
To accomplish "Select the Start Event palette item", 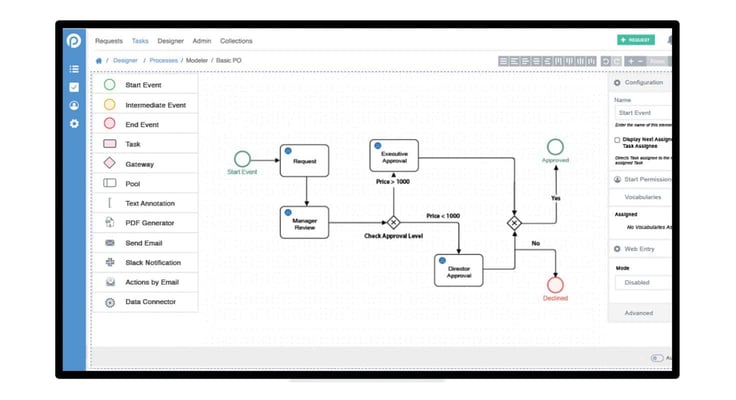I will (x=146, y=85).
